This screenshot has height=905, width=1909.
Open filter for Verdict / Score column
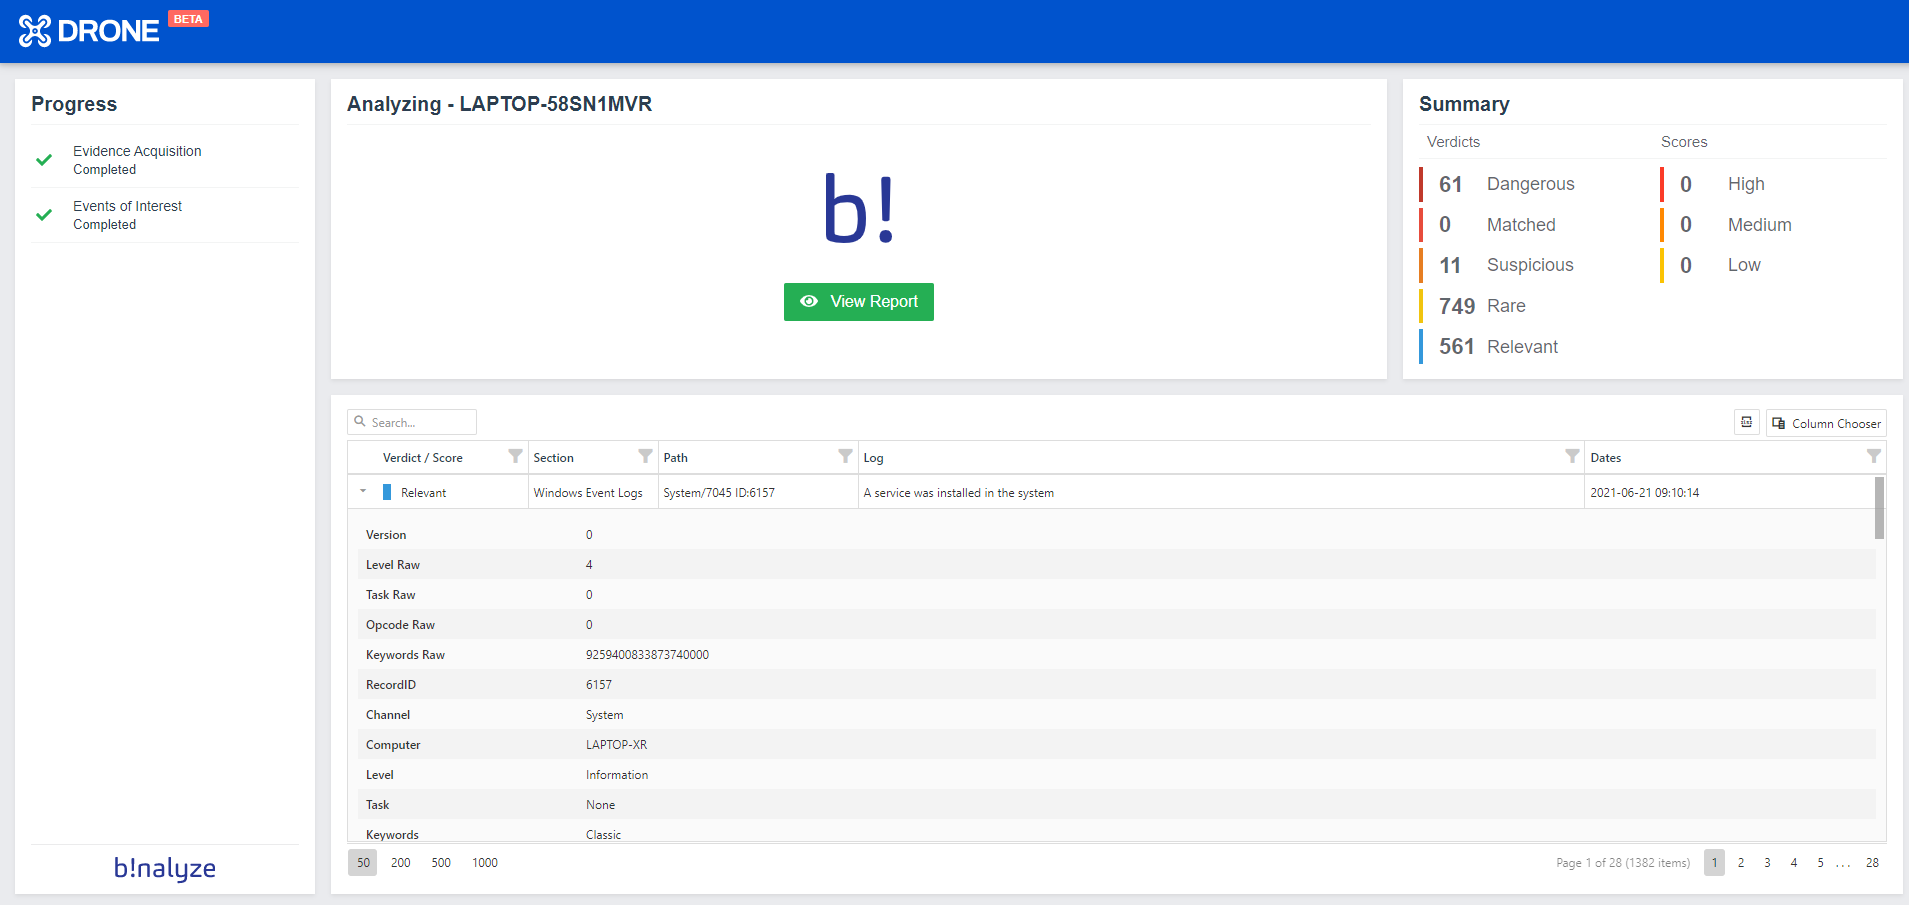tap(515, 456)
